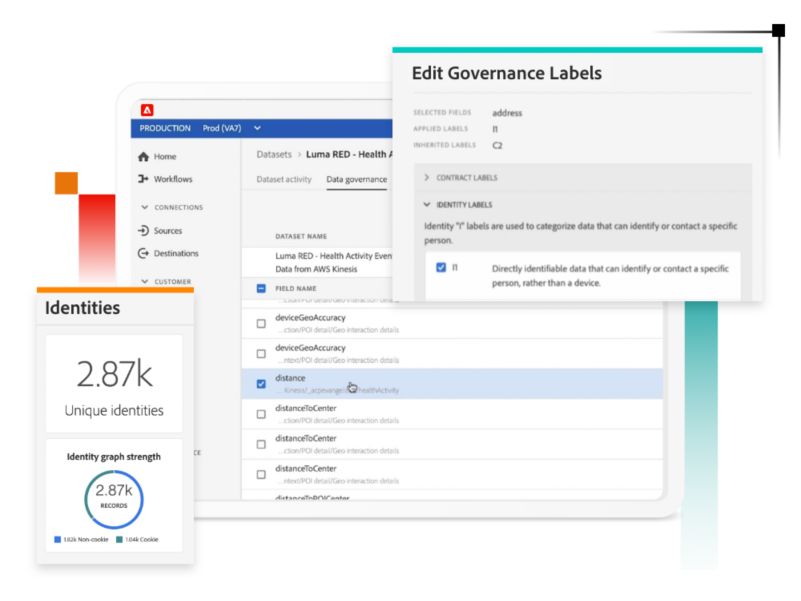Uncheck the I1 identity label checkbox
801x601 pixels.
[441, 267]
